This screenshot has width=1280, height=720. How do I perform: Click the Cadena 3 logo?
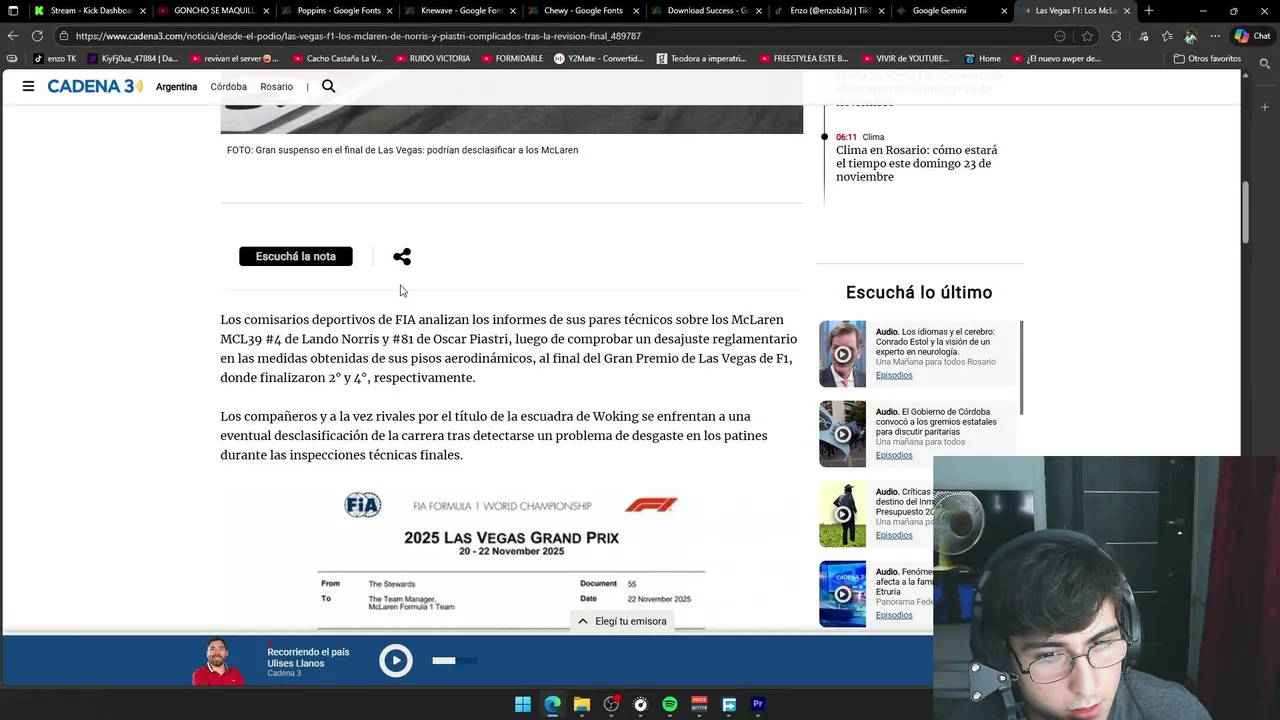(95, 86)
